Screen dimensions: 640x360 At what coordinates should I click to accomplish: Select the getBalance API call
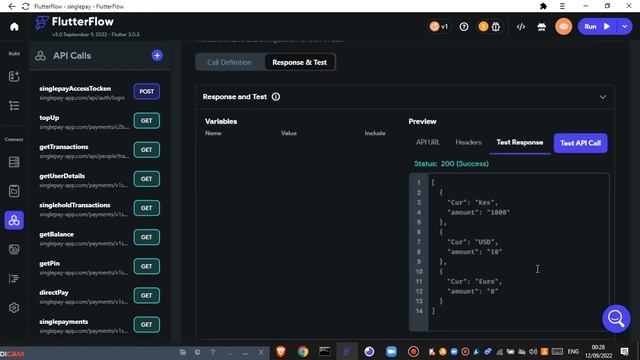(100, 238)
